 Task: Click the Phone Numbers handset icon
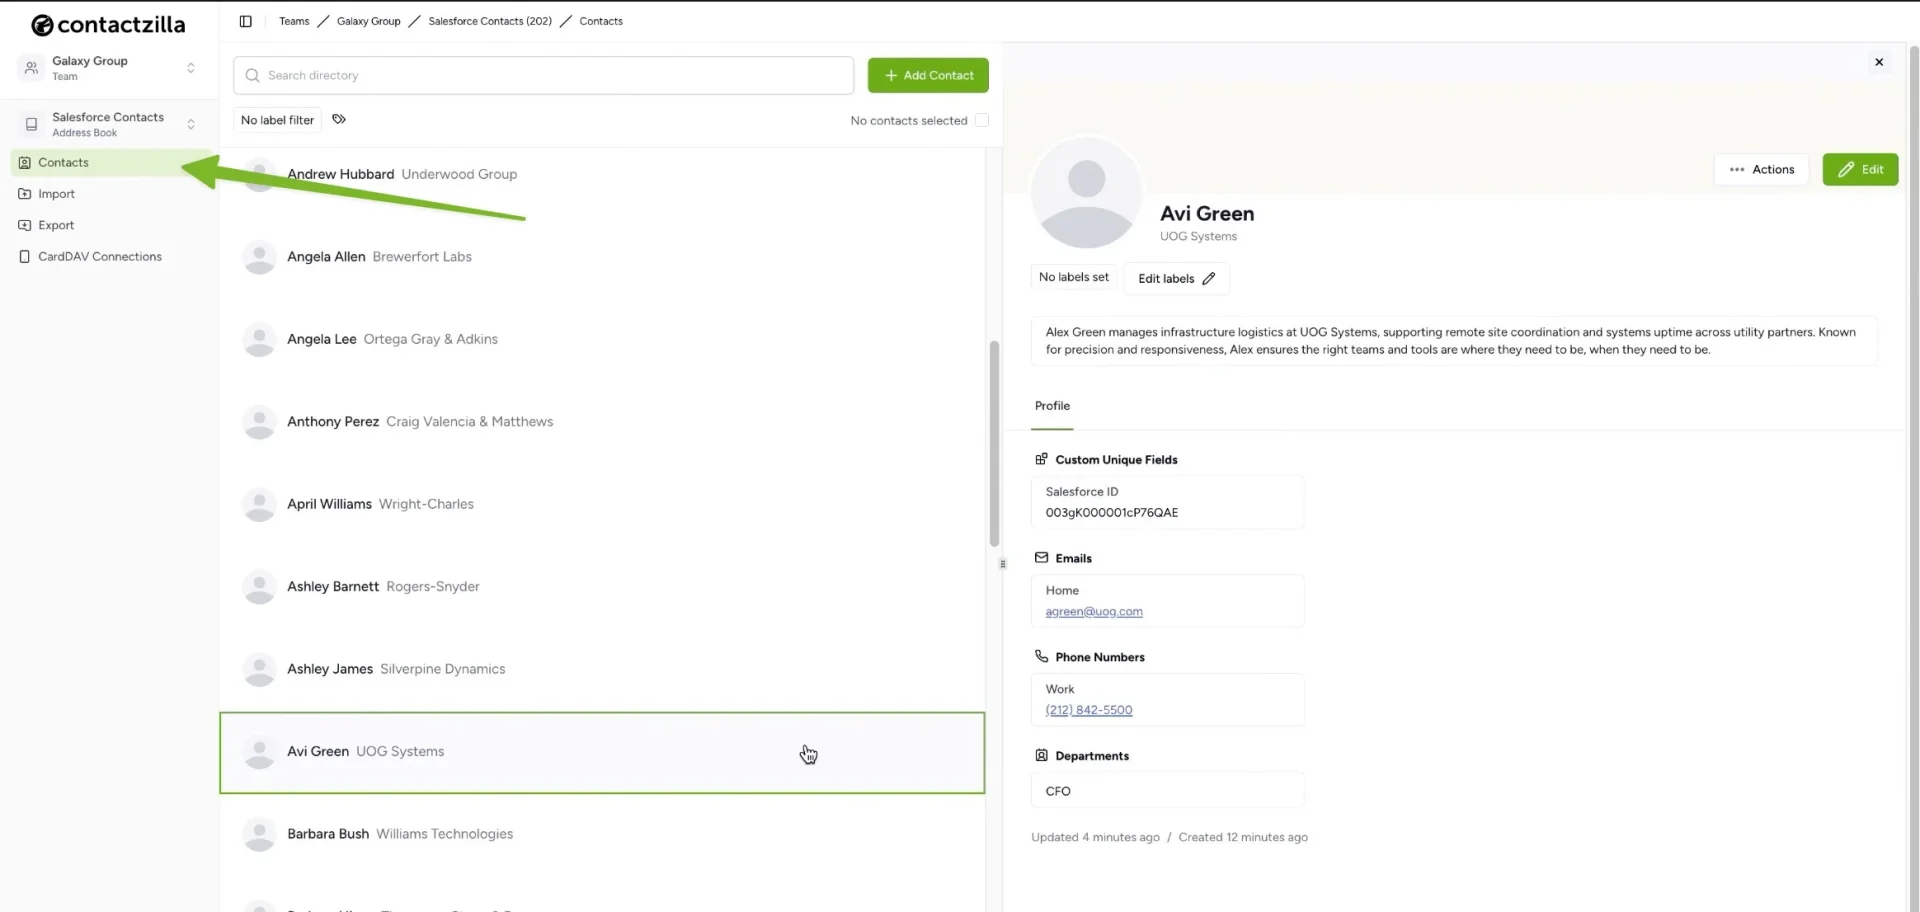[x=1041, y=656]
